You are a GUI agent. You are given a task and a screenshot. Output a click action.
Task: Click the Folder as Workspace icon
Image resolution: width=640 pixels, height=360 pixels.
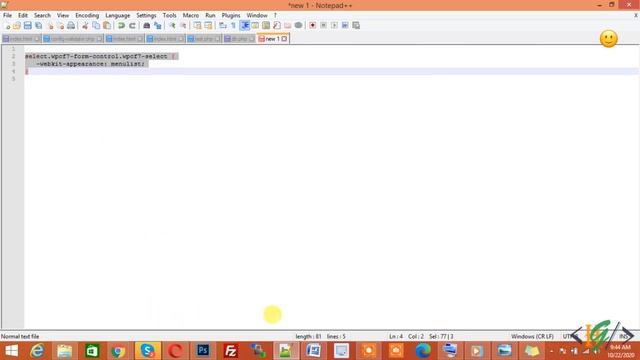pyautogui.click(x=288, y=26)
